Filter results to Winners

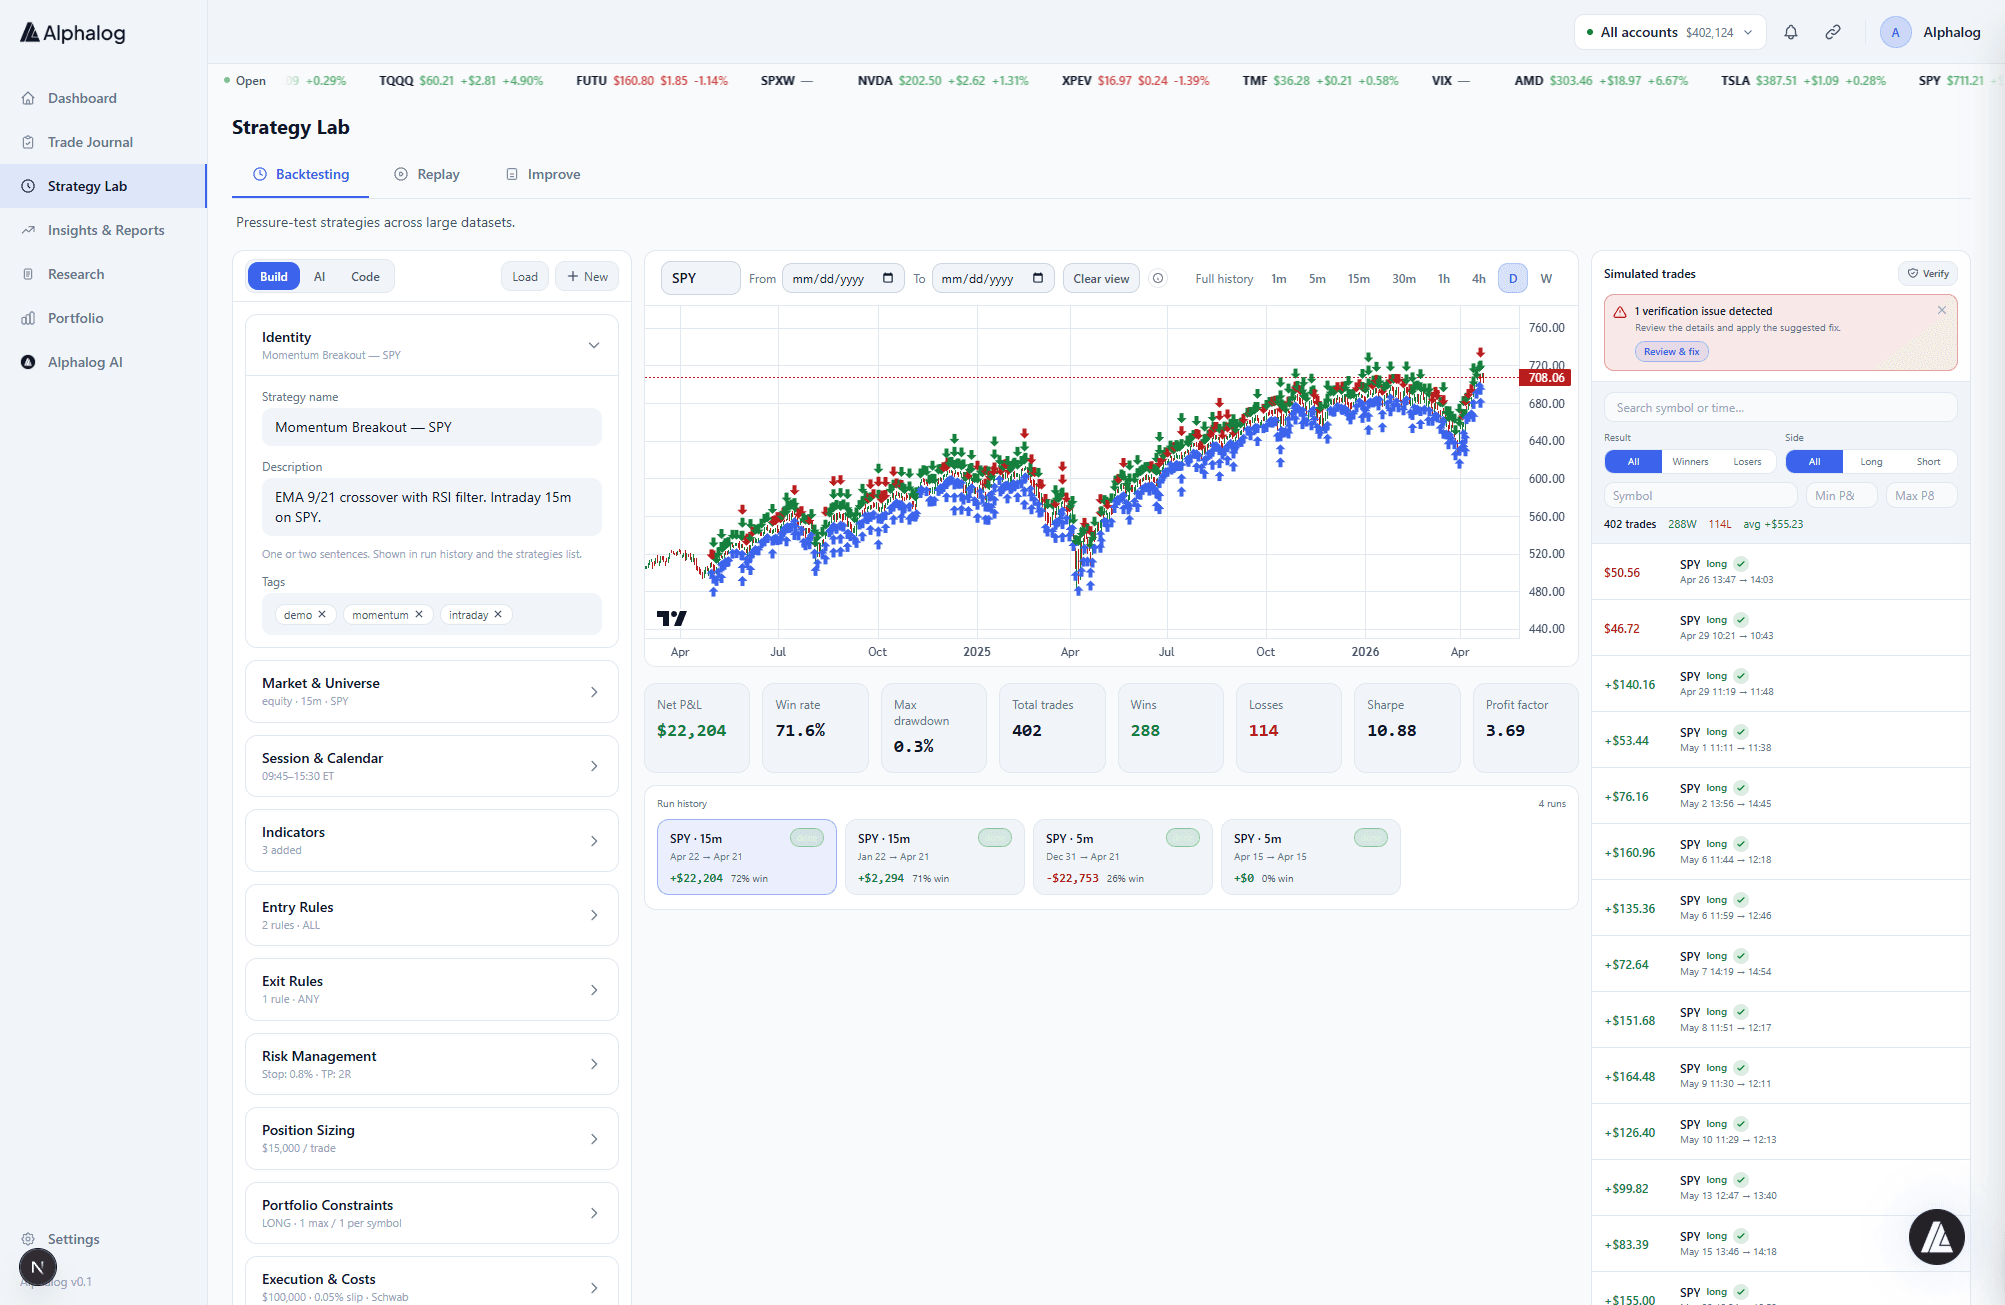click(1690, 461)
